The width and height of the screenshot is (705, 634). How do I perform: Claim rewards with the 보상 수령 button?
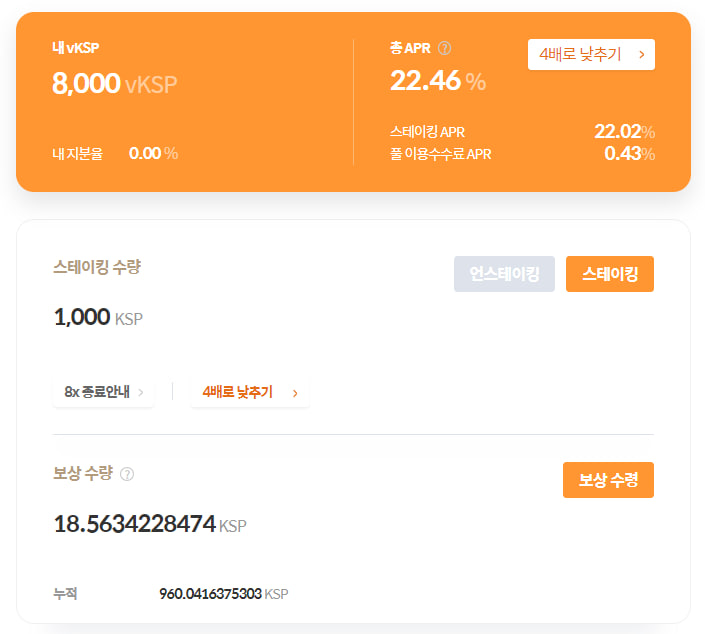click(608, 480)
